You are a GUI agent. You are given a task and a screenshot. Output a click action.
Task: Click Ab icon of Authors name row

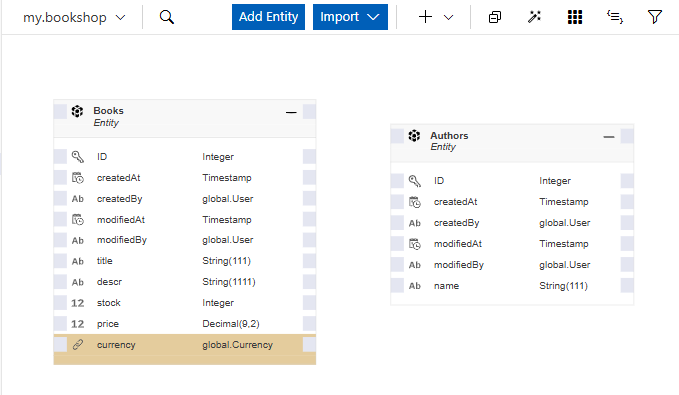[x=414, y=286]
